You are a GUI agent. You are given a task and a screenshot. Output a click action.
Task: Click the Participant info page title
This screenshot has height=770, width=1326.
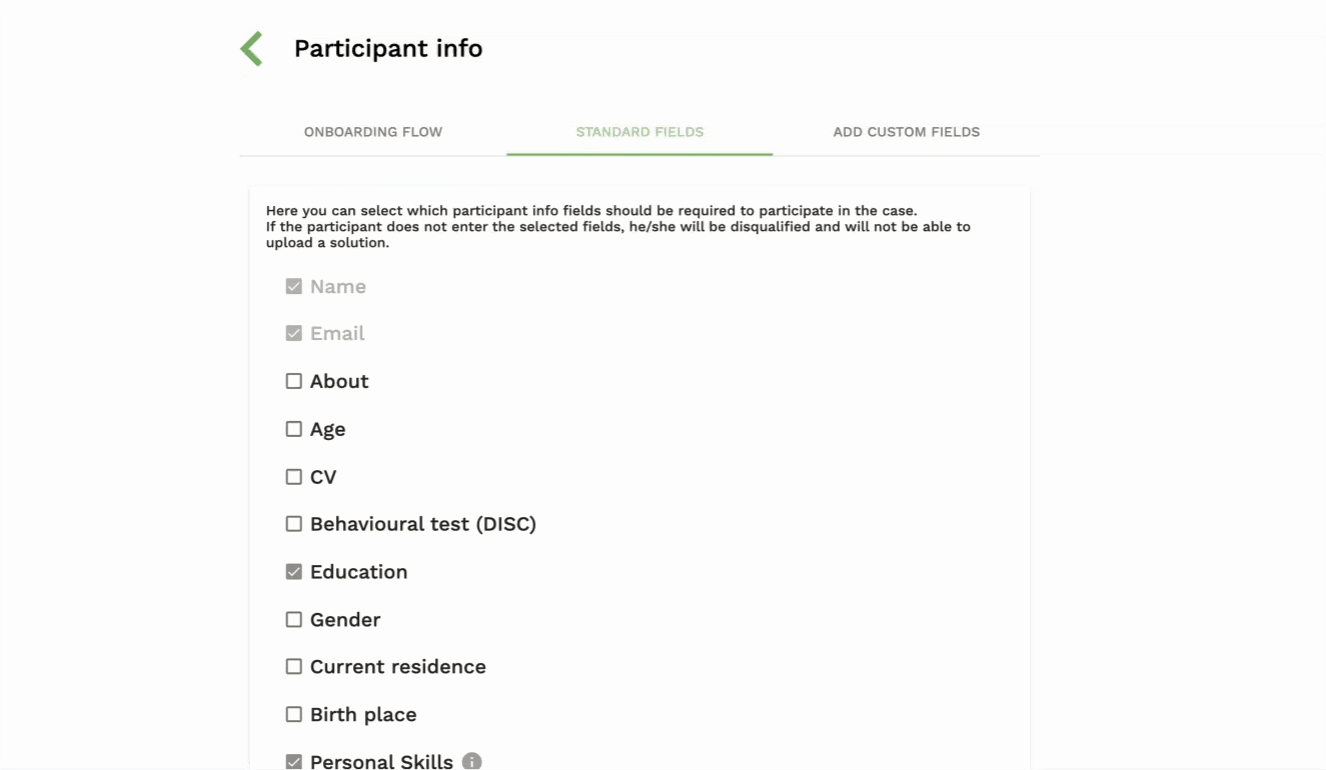388,49
